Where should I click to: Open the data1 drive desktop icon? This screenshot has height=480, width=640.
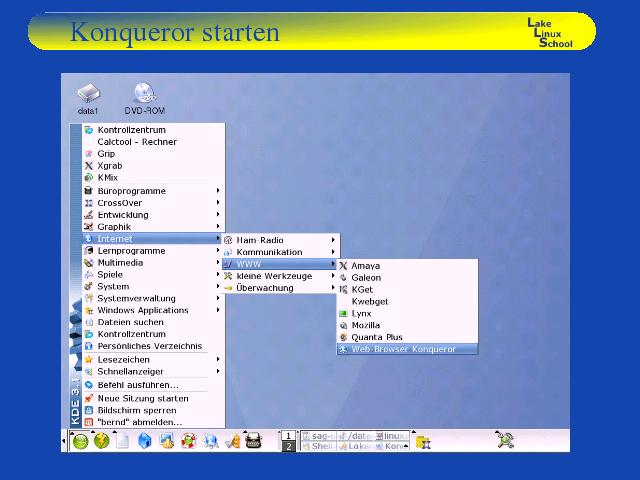click(x=88, y=99)
